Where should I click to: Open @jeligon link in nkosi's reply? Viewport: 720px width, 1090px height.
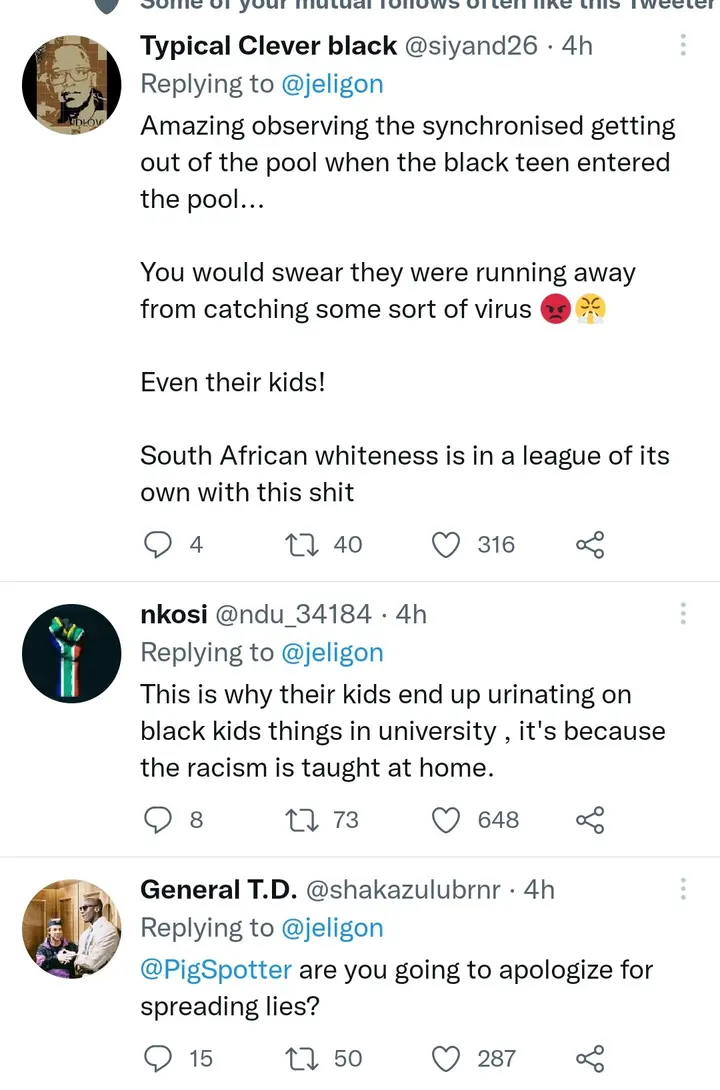(331, 653)
